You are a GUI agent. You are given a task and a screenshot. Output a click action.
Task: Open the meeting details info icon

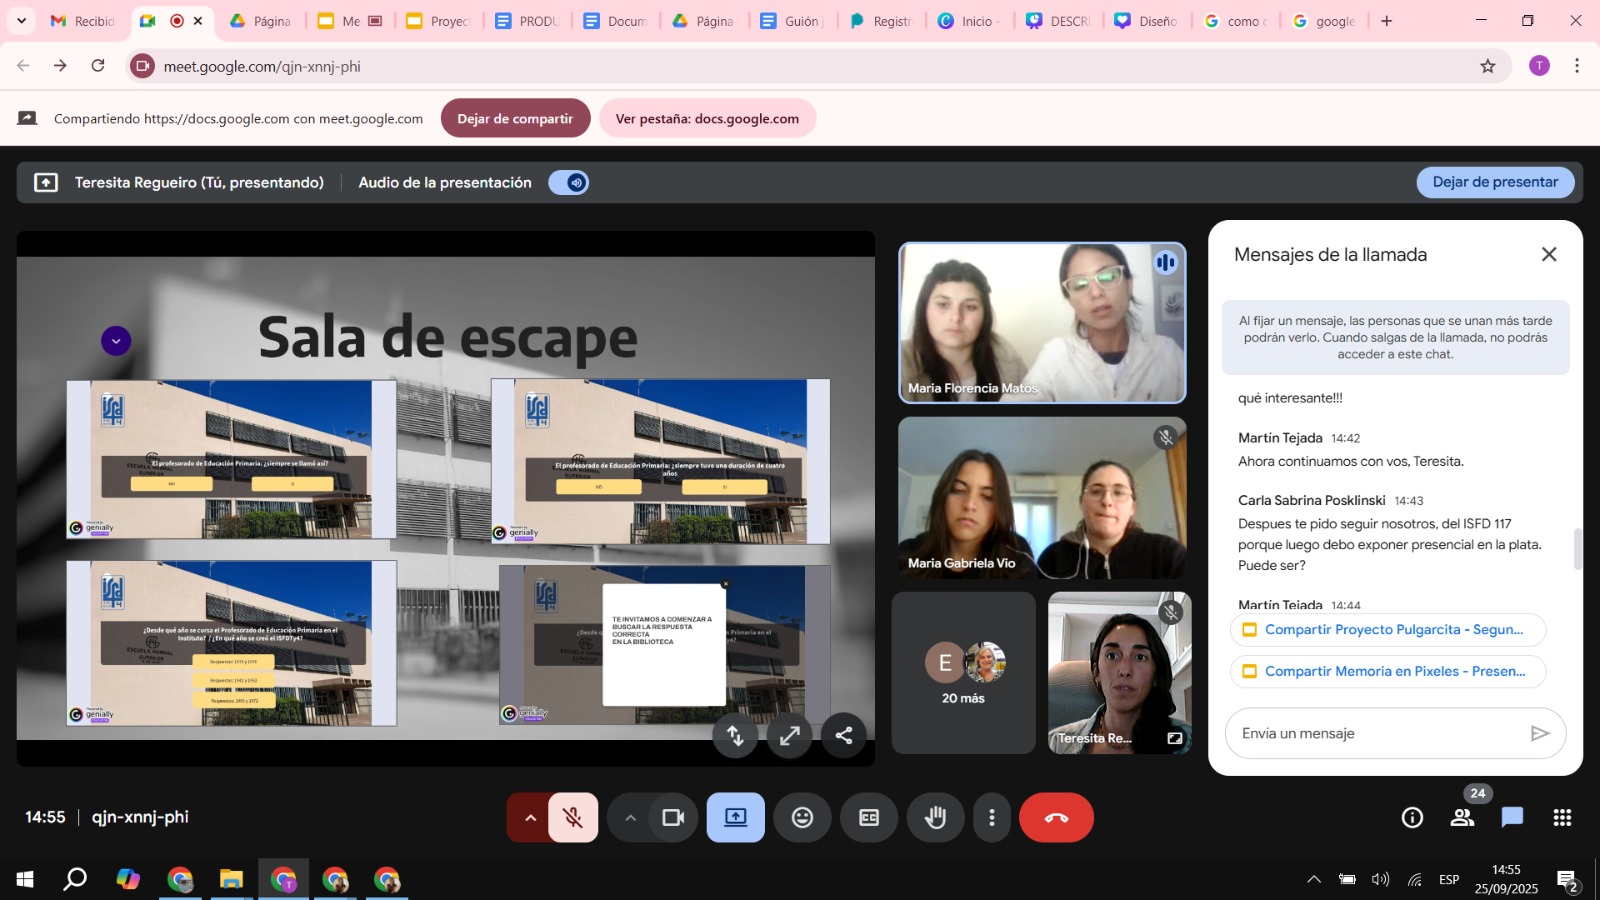coord(1412,818)
